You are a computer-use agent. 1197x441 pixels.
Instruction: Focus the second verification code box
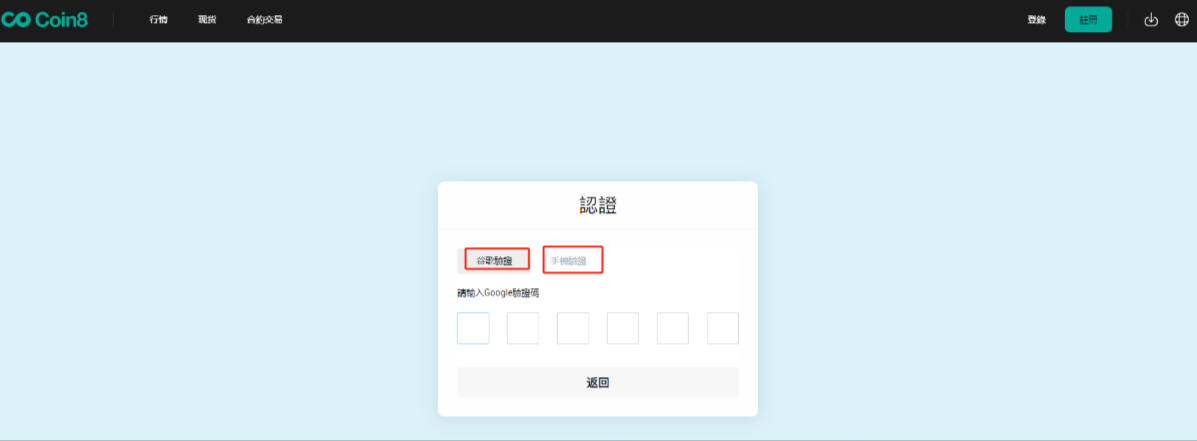coord(523,328)
